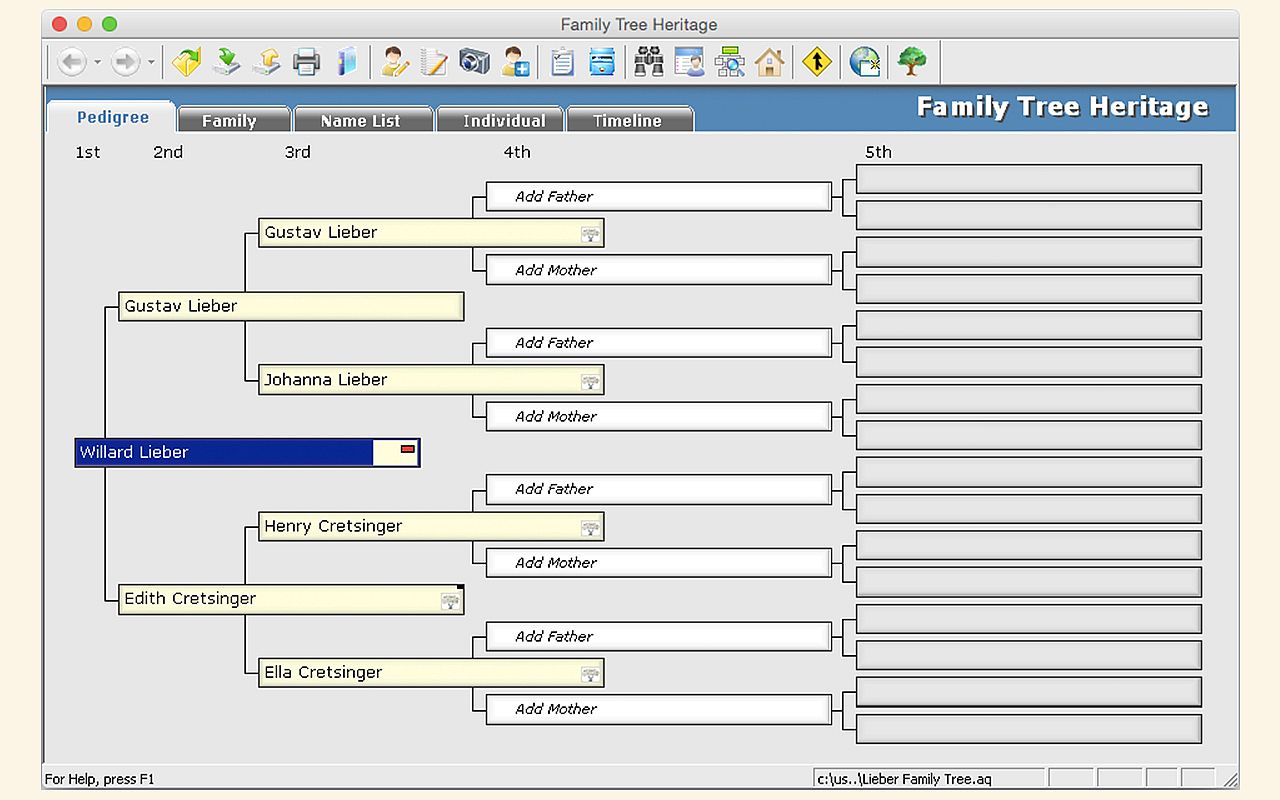Go to home person icon
This screenshot has width=1280, height=800.
pyautogui.click(x=769, y=63)
